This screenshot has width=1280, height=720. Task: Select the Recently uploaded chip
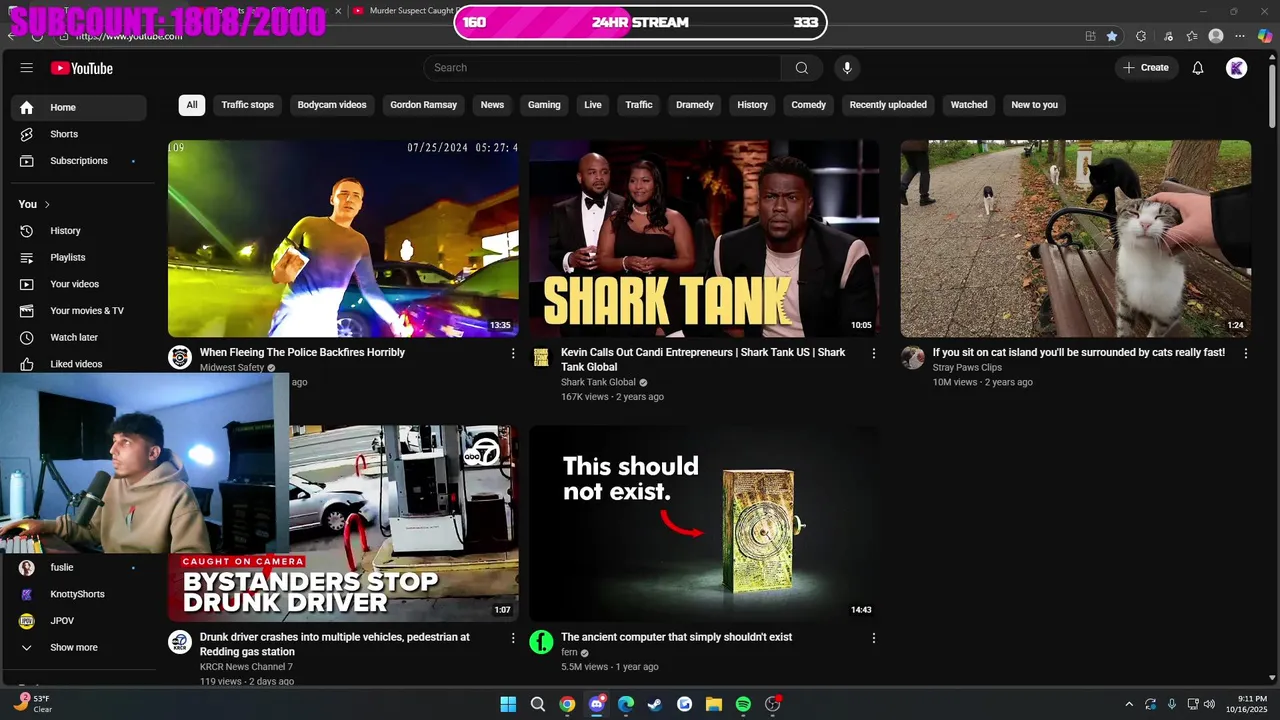(x=888, y=105)
